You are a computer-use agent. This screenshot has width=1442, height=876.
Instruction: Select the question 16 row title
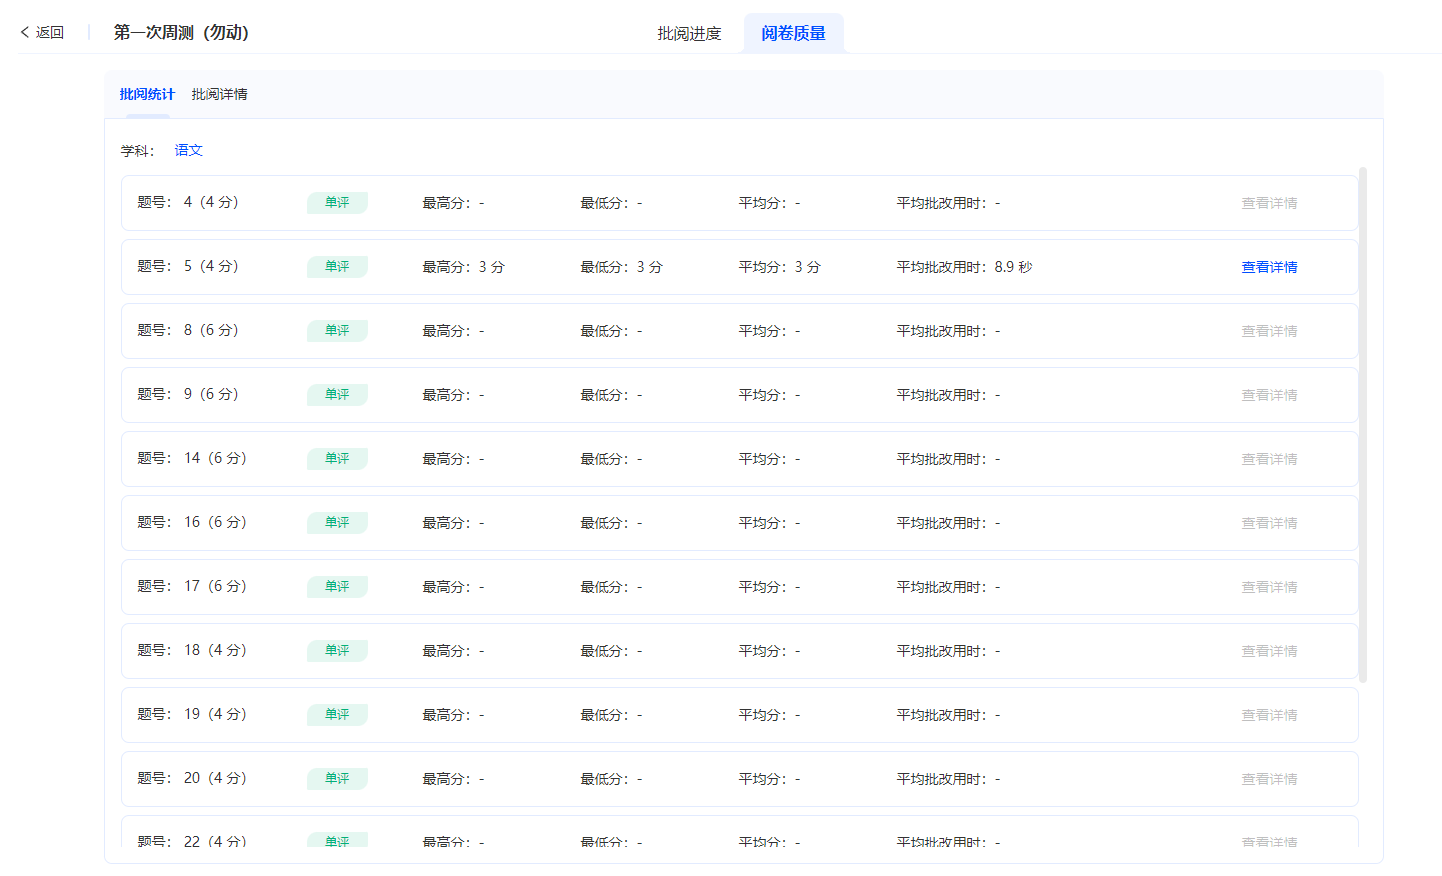[x=191, y=523]
